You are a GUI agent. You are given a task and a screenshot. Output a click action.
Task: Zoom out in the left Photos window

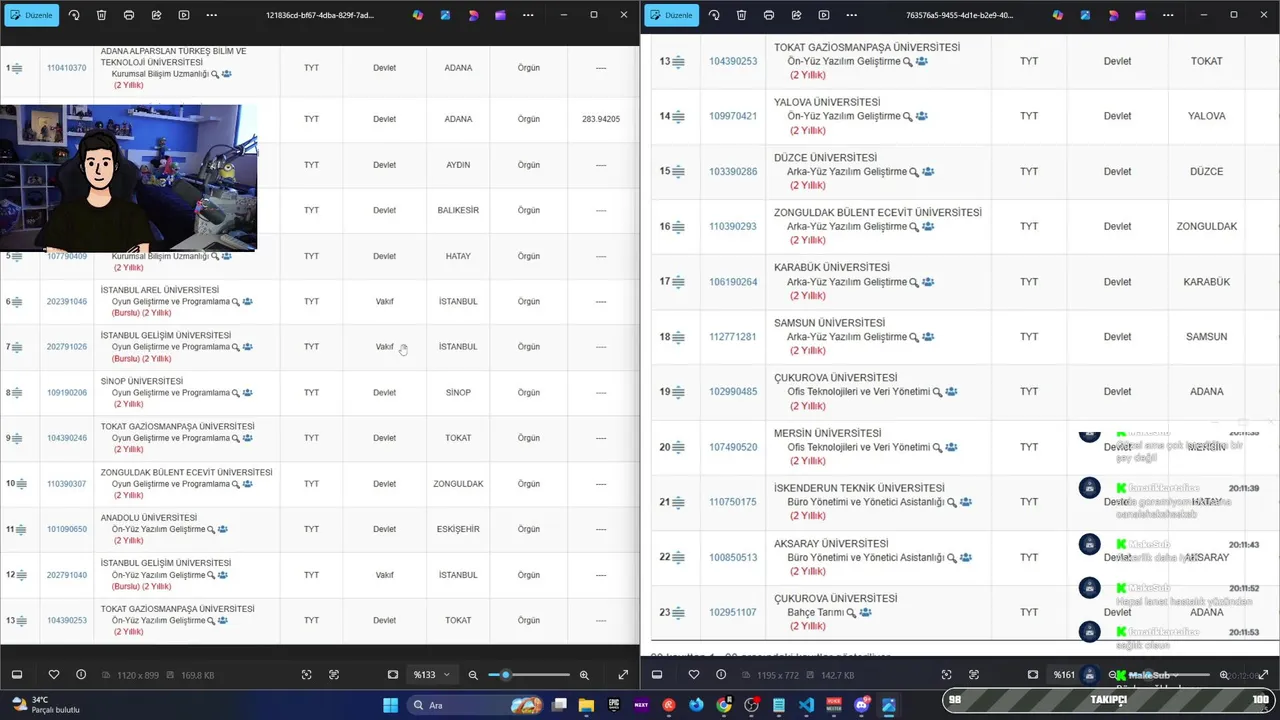tap(473, 675)
